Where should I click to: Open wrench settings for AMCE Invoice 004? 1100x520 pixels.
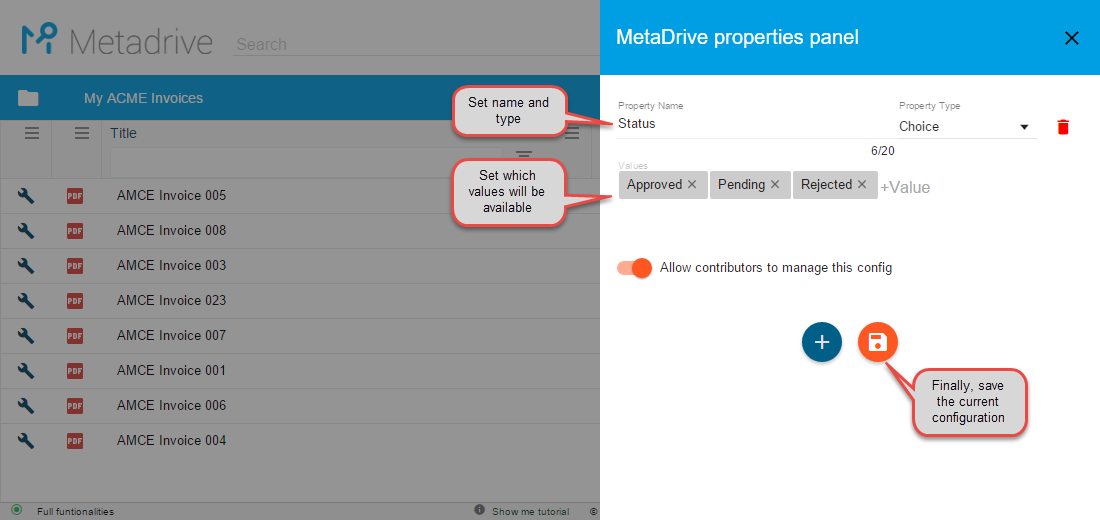pos(26,441)
